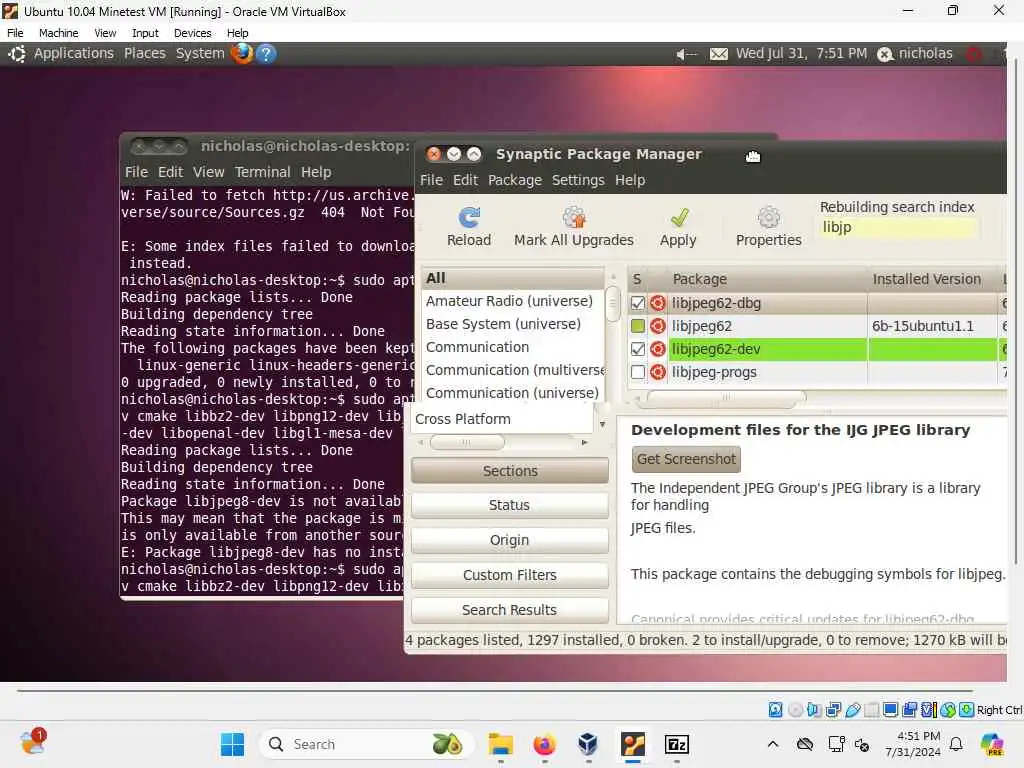Open VirtualBox Devices menu
Screen dimensions: 1024x768
(x=193, y=33)
